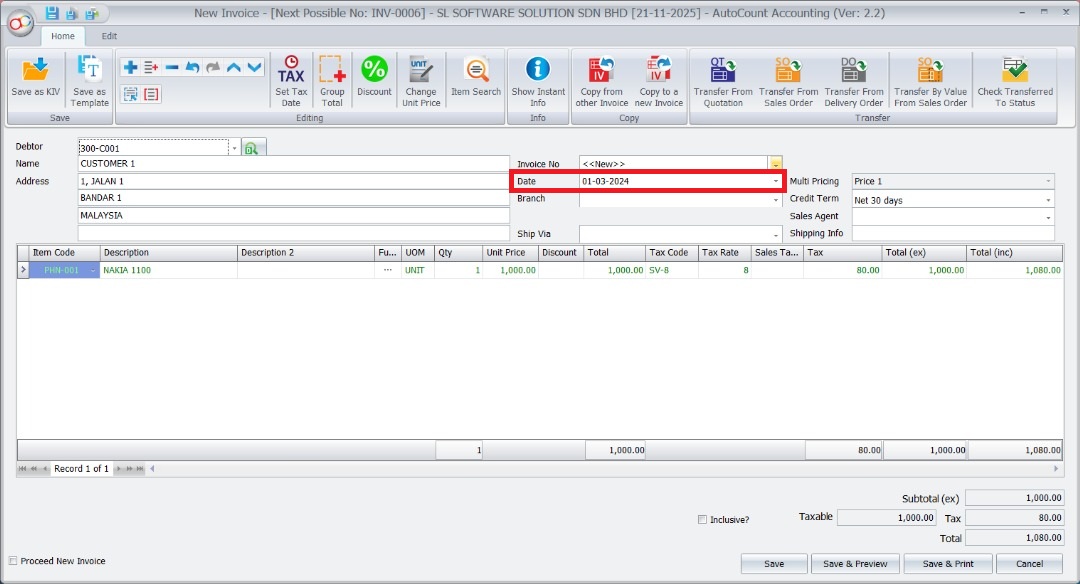Enable the Inclusive checkbox
The height and width of the screenshot is (584, 1080).
coord(703,518)
